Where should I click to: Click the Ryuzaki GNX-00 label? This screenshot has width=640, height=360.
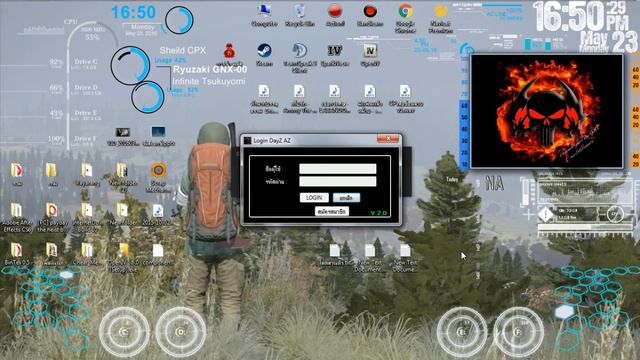tap(210, 69)
